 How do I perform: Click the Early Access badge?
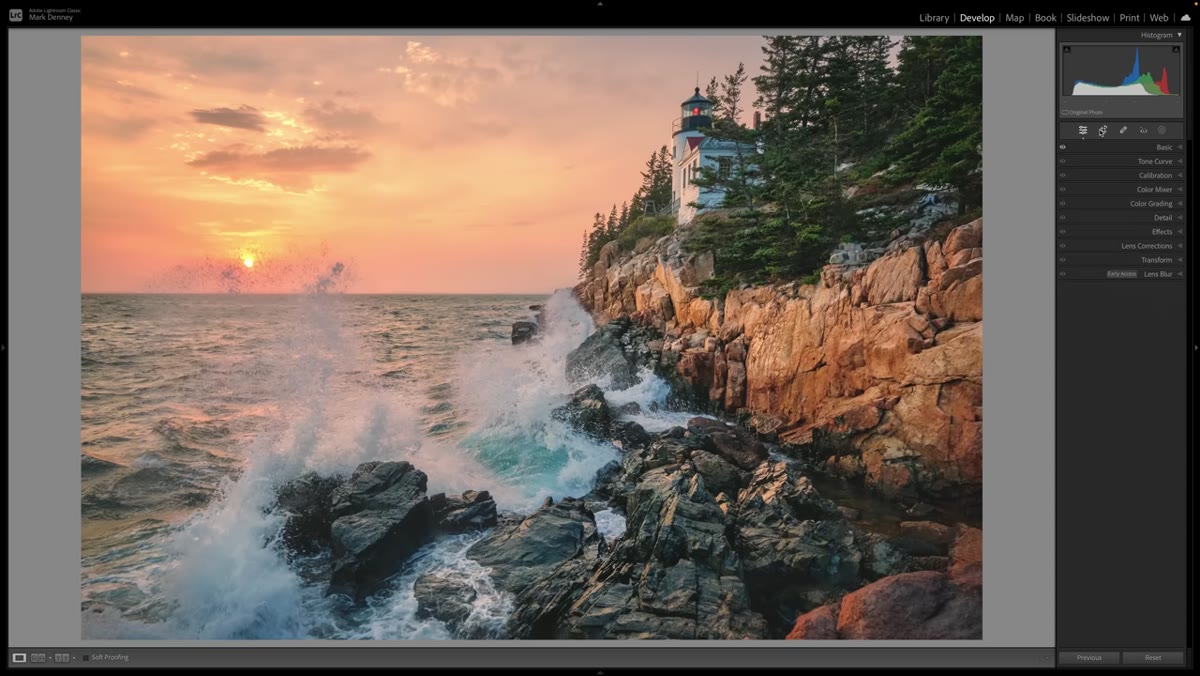1122,273
